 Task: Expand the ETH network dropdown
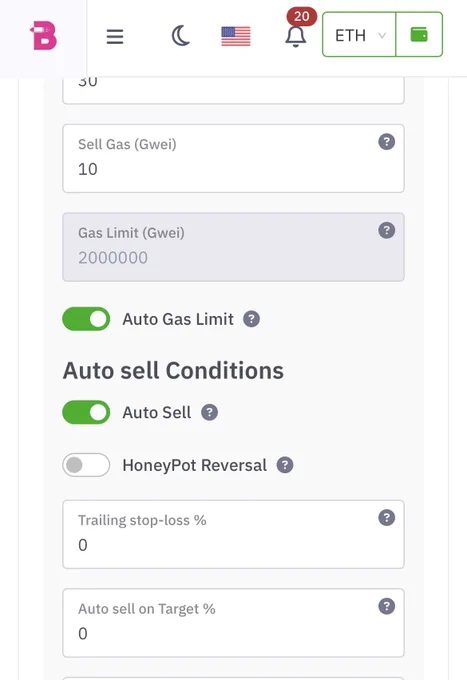pyautogui.click(x=359, y=35)
